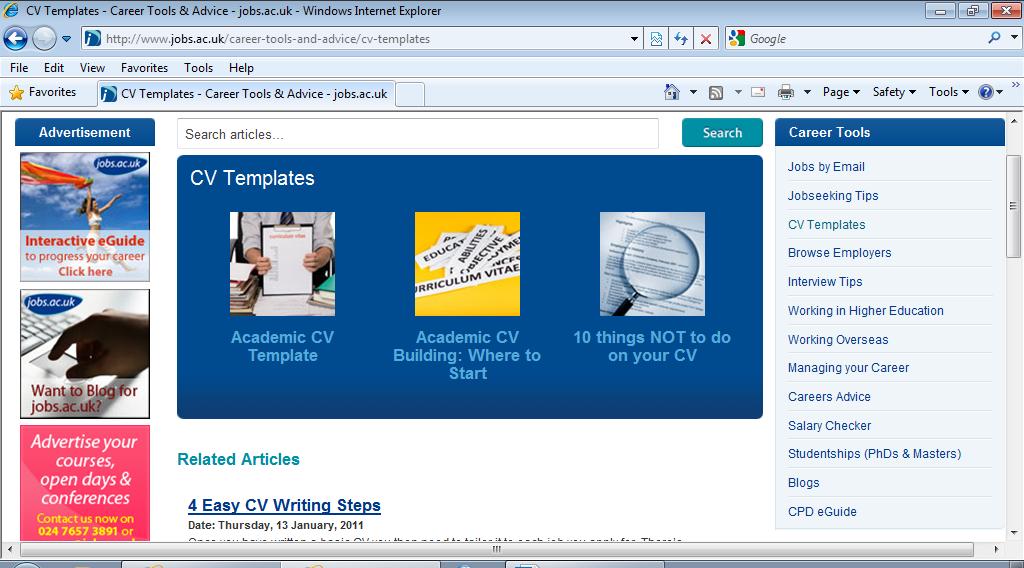The height and width of the screenshot is (568, 1024).
Task: Open 10 things NOT to do link
Action: tap(652, 347)
